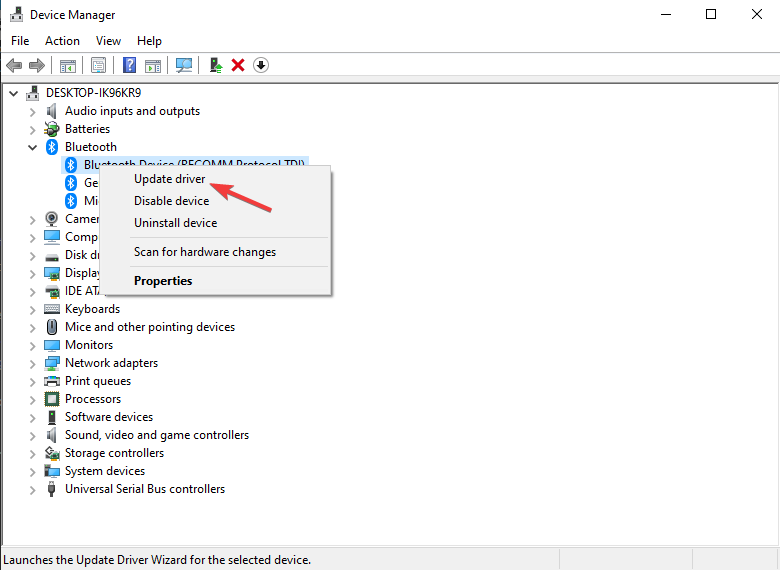Maximize the Device Manager window

pyautogui.click(x=711, y=14)
